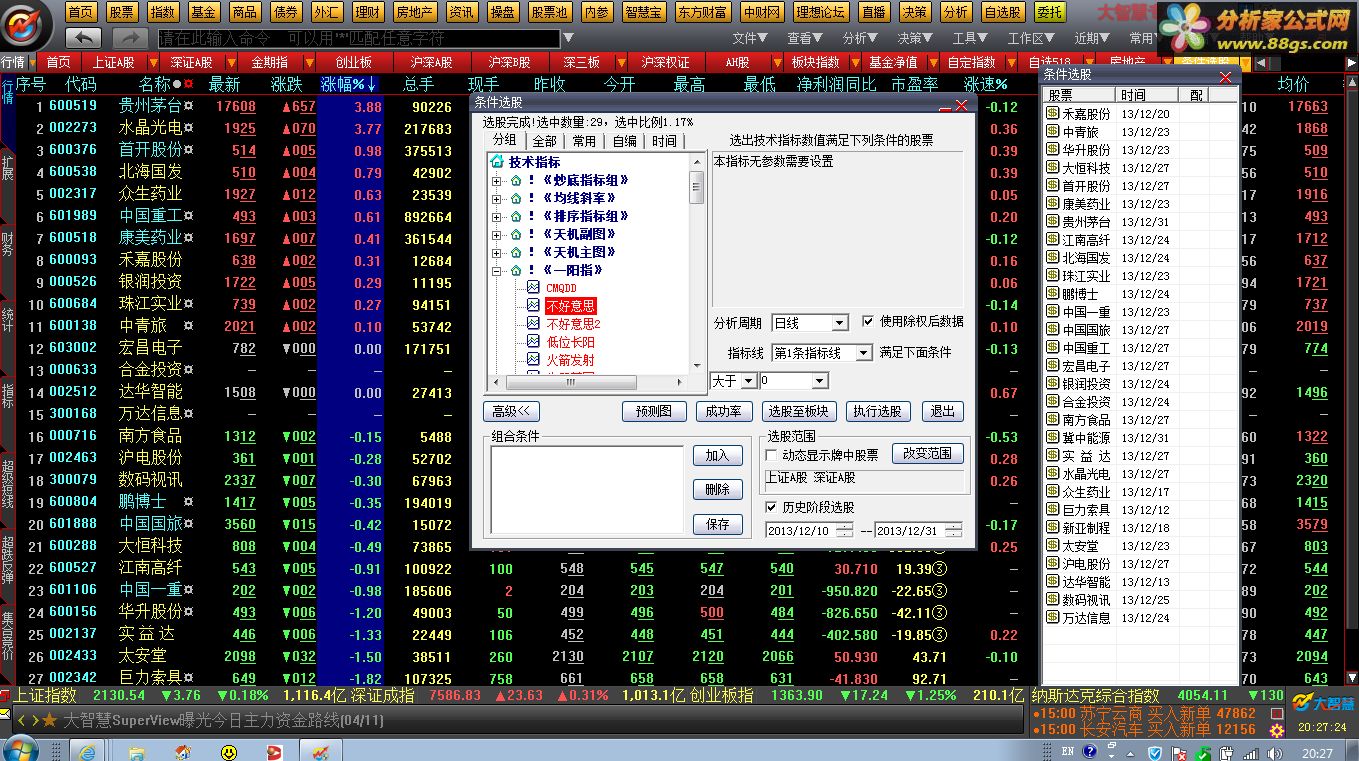
Task: Switch to the 时间 tab in dialog
Action: pos(664,141)
